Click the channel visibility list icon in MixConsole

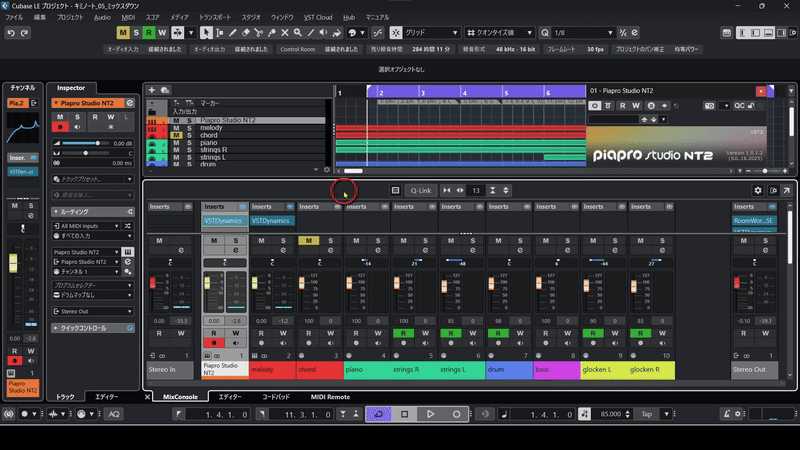tap(395, 190)
